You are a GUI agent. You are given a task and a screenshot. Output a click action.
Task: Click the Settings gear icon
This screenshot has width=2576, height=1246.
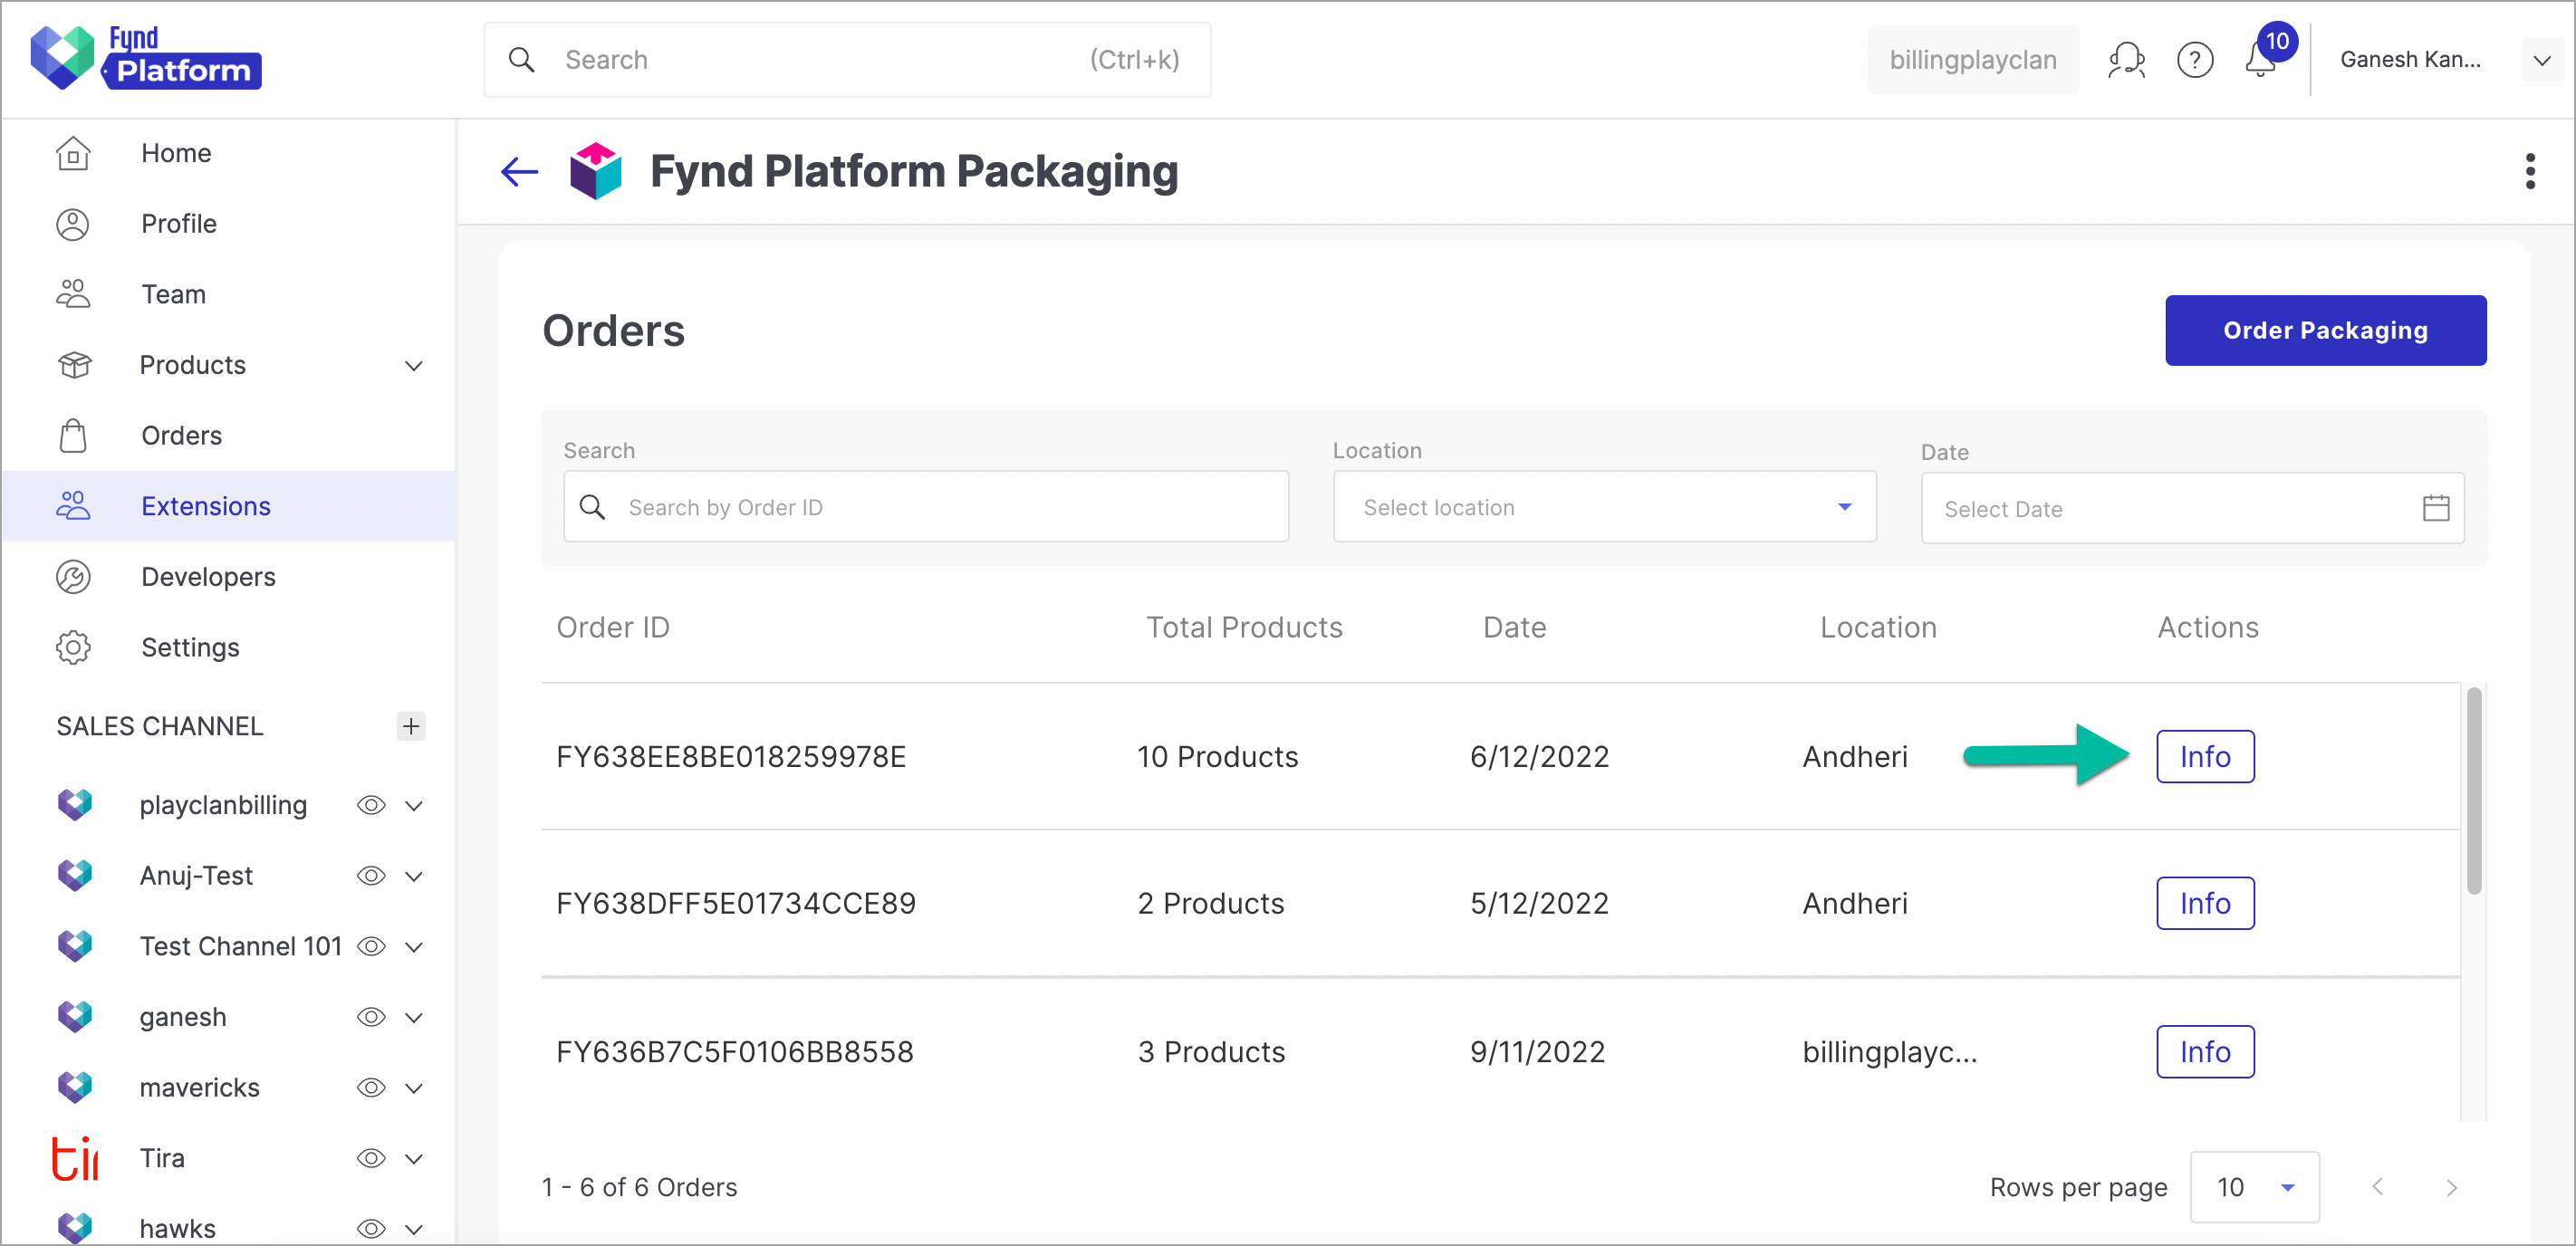[x=73, y=647]
